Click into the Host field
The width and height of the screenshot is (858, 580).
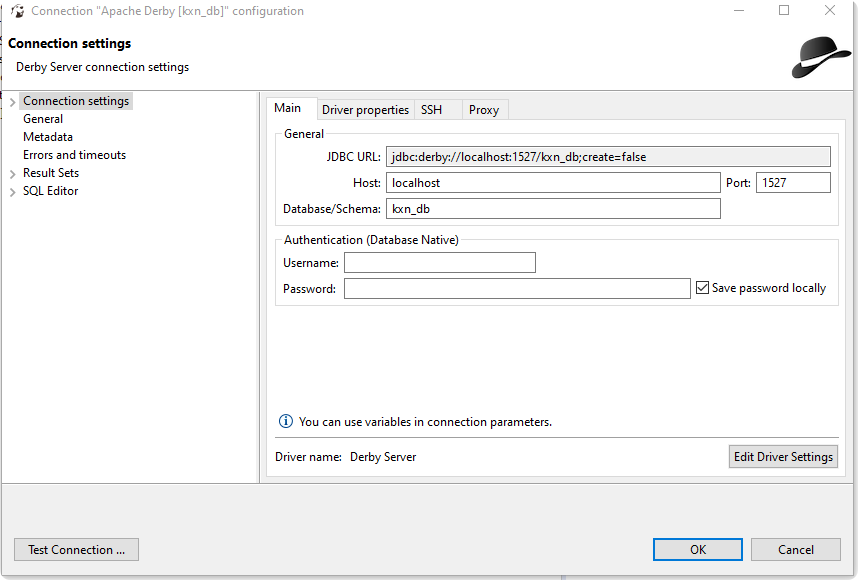(553, 183)
